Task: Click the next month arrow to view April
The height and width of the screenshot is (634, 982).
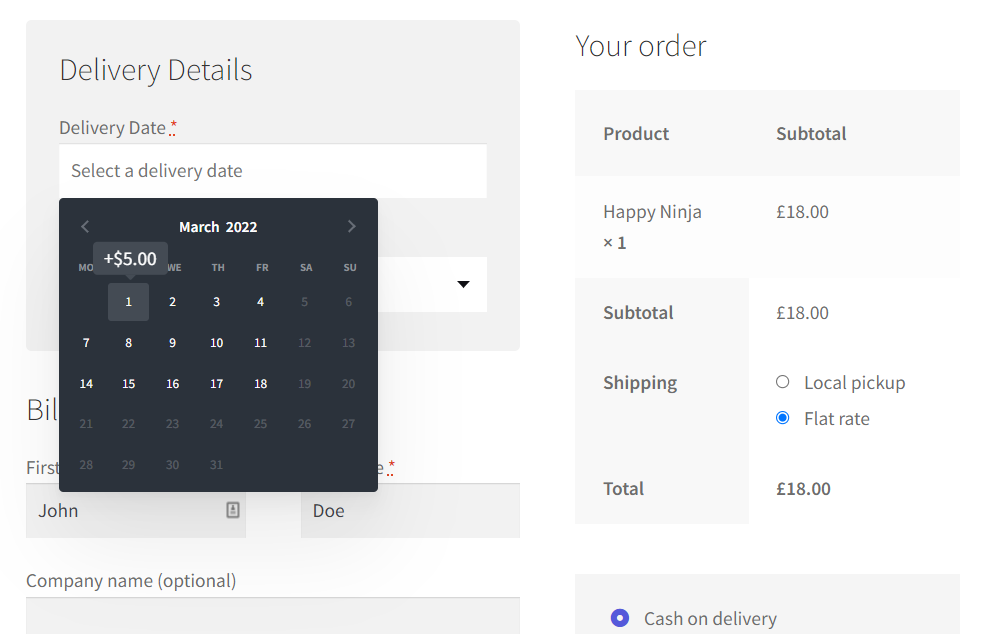Action: click(x=351, y=226)
